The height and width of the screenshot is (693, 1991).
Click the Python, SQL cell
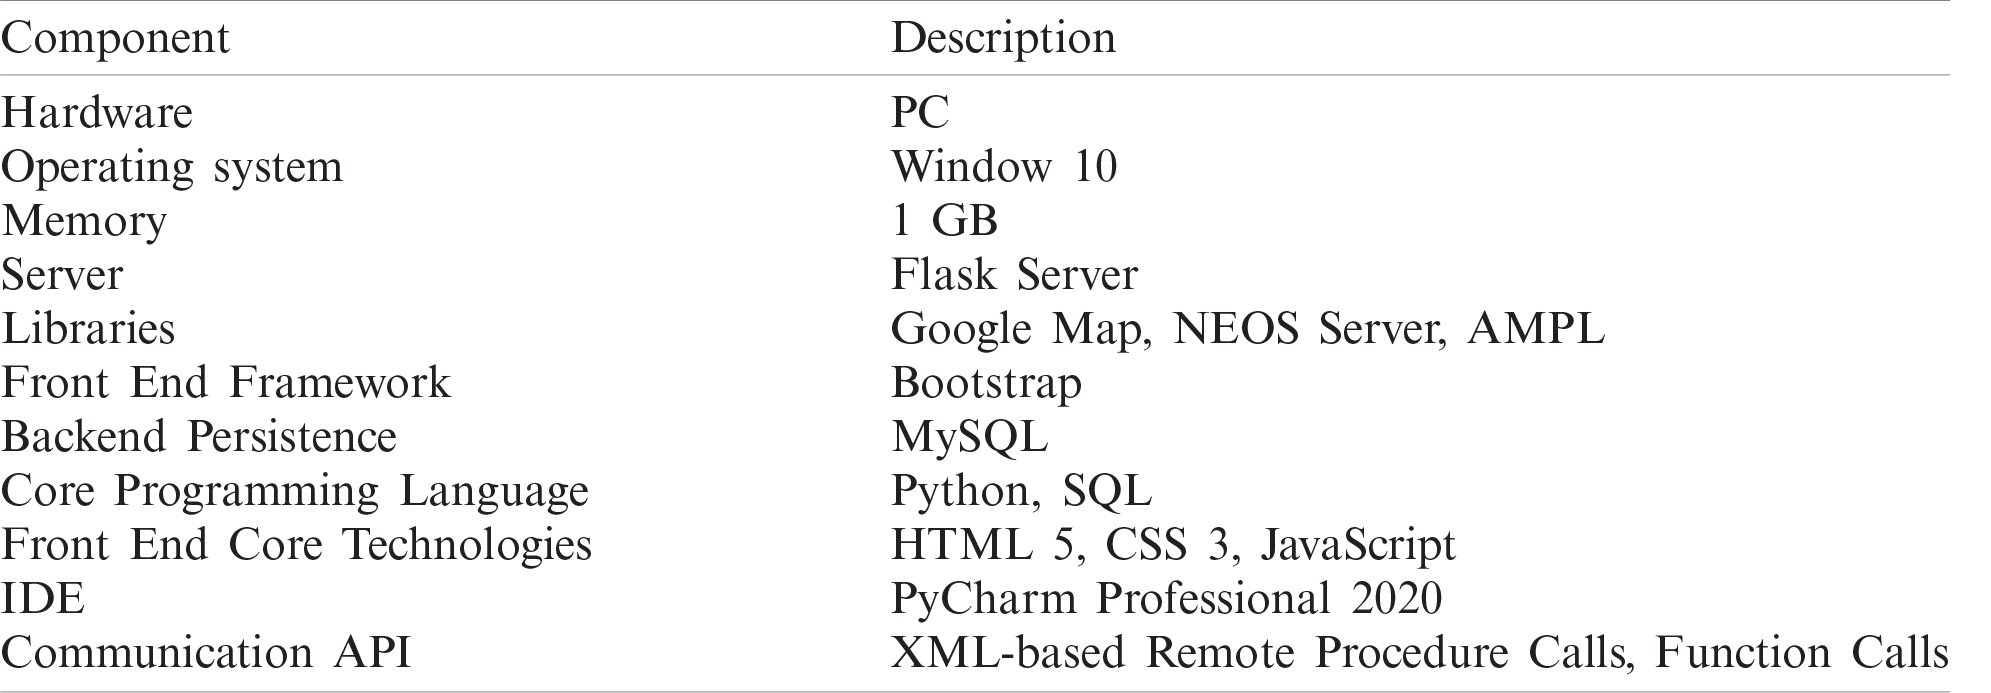[x=1020, y=490]
